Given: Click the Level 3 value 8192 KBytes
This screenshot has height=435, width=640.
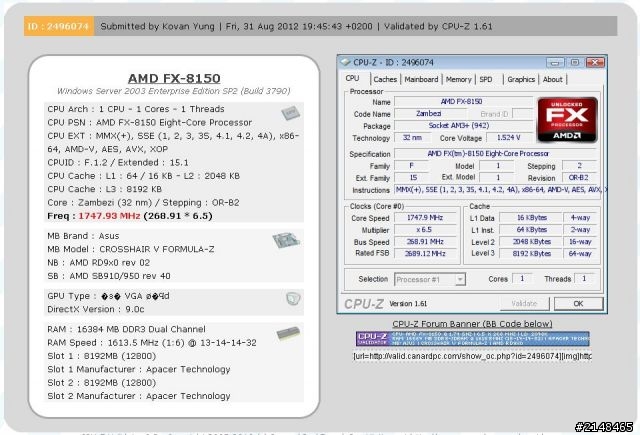Looking at the screenshot, I should 530,253.
